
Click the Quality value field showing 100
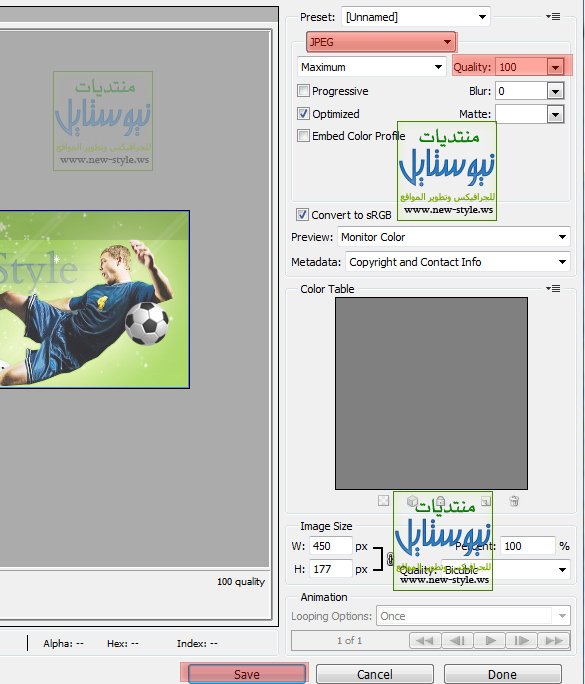pyautogui.click(x=521, y=67)
